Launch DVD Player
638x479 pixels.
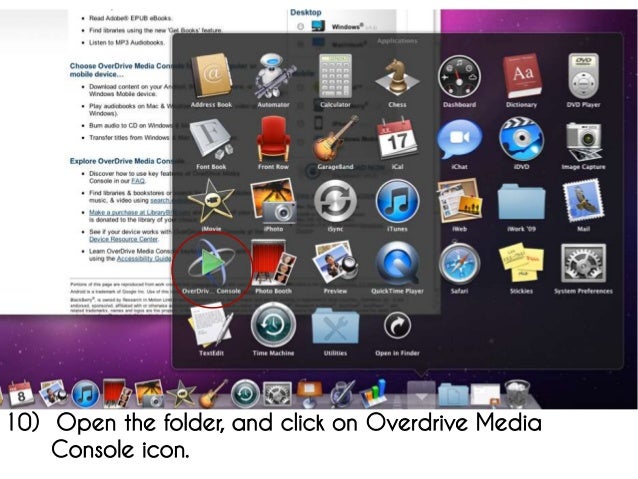click(x=583, y=76)
